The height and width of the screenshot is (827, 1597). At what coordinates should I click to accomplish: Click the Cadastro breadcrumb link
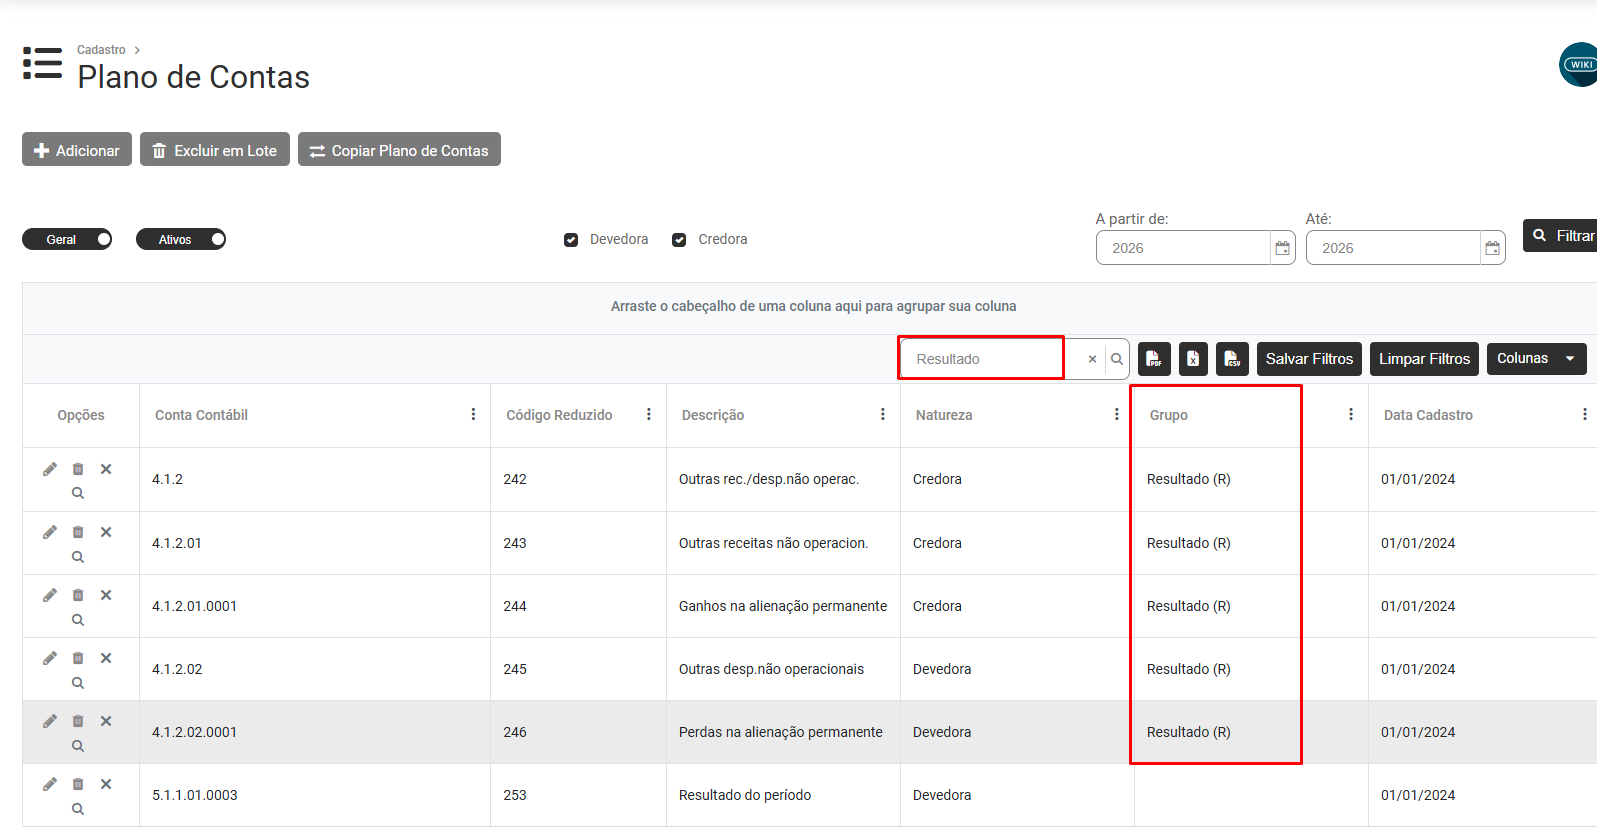pyautogui.click(x=101, y=50)
